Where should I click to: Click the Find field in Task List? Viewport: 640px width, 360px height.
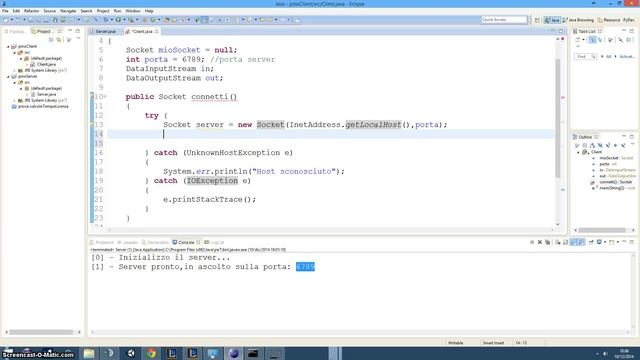point(584,56)
